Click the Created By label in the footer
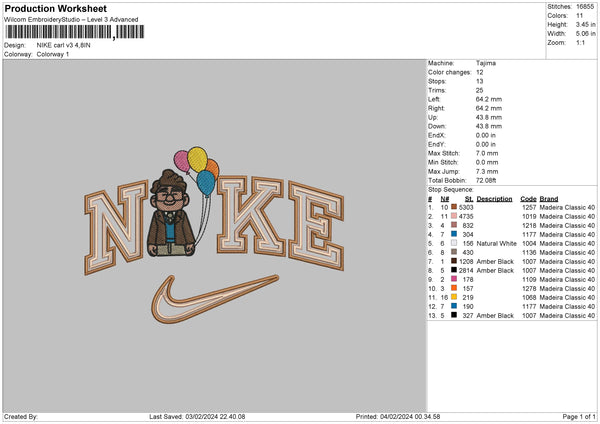The image size is (600, 424). (21, 416)
